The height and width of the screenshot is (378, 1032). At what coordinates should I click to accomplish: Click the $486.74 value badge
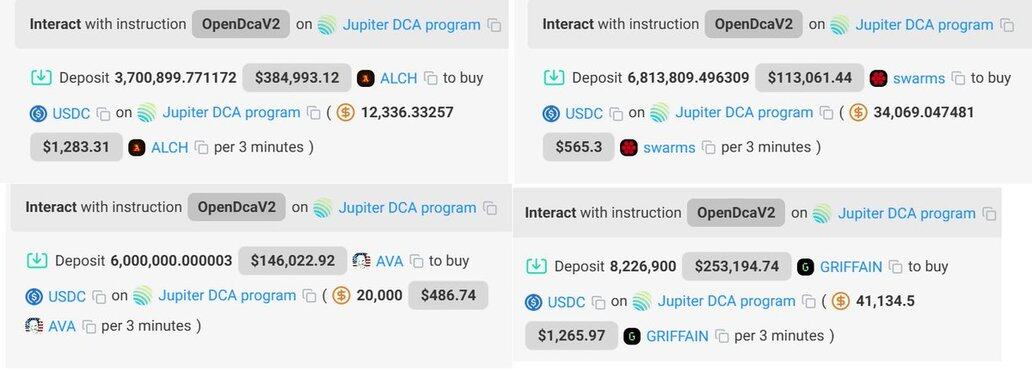tap(448, 295)
